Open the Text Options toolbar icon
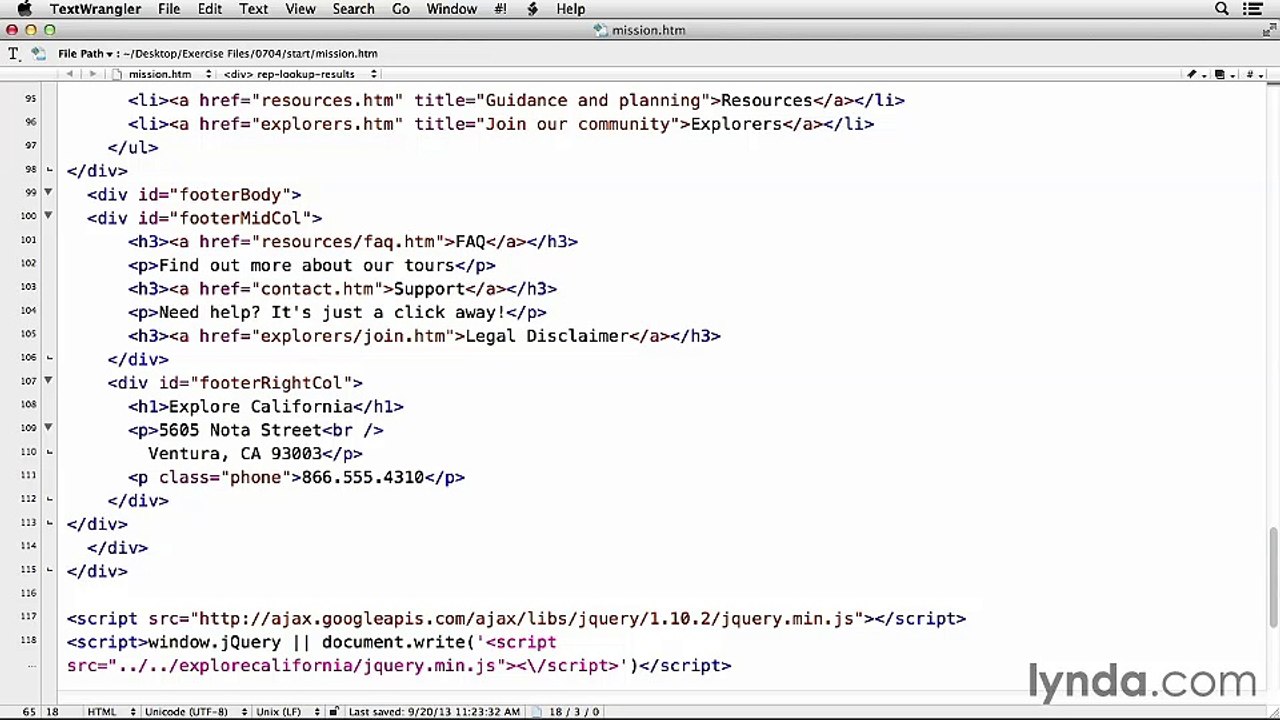1280x720 pixels. point(14,53)
